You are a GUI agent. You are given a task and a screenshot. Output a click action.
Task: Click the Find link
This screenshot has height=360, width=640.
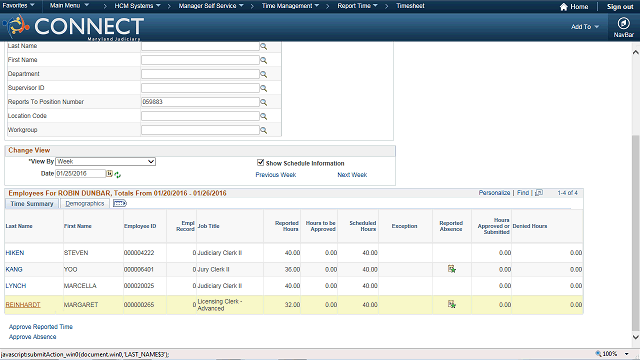pos(523,193)
